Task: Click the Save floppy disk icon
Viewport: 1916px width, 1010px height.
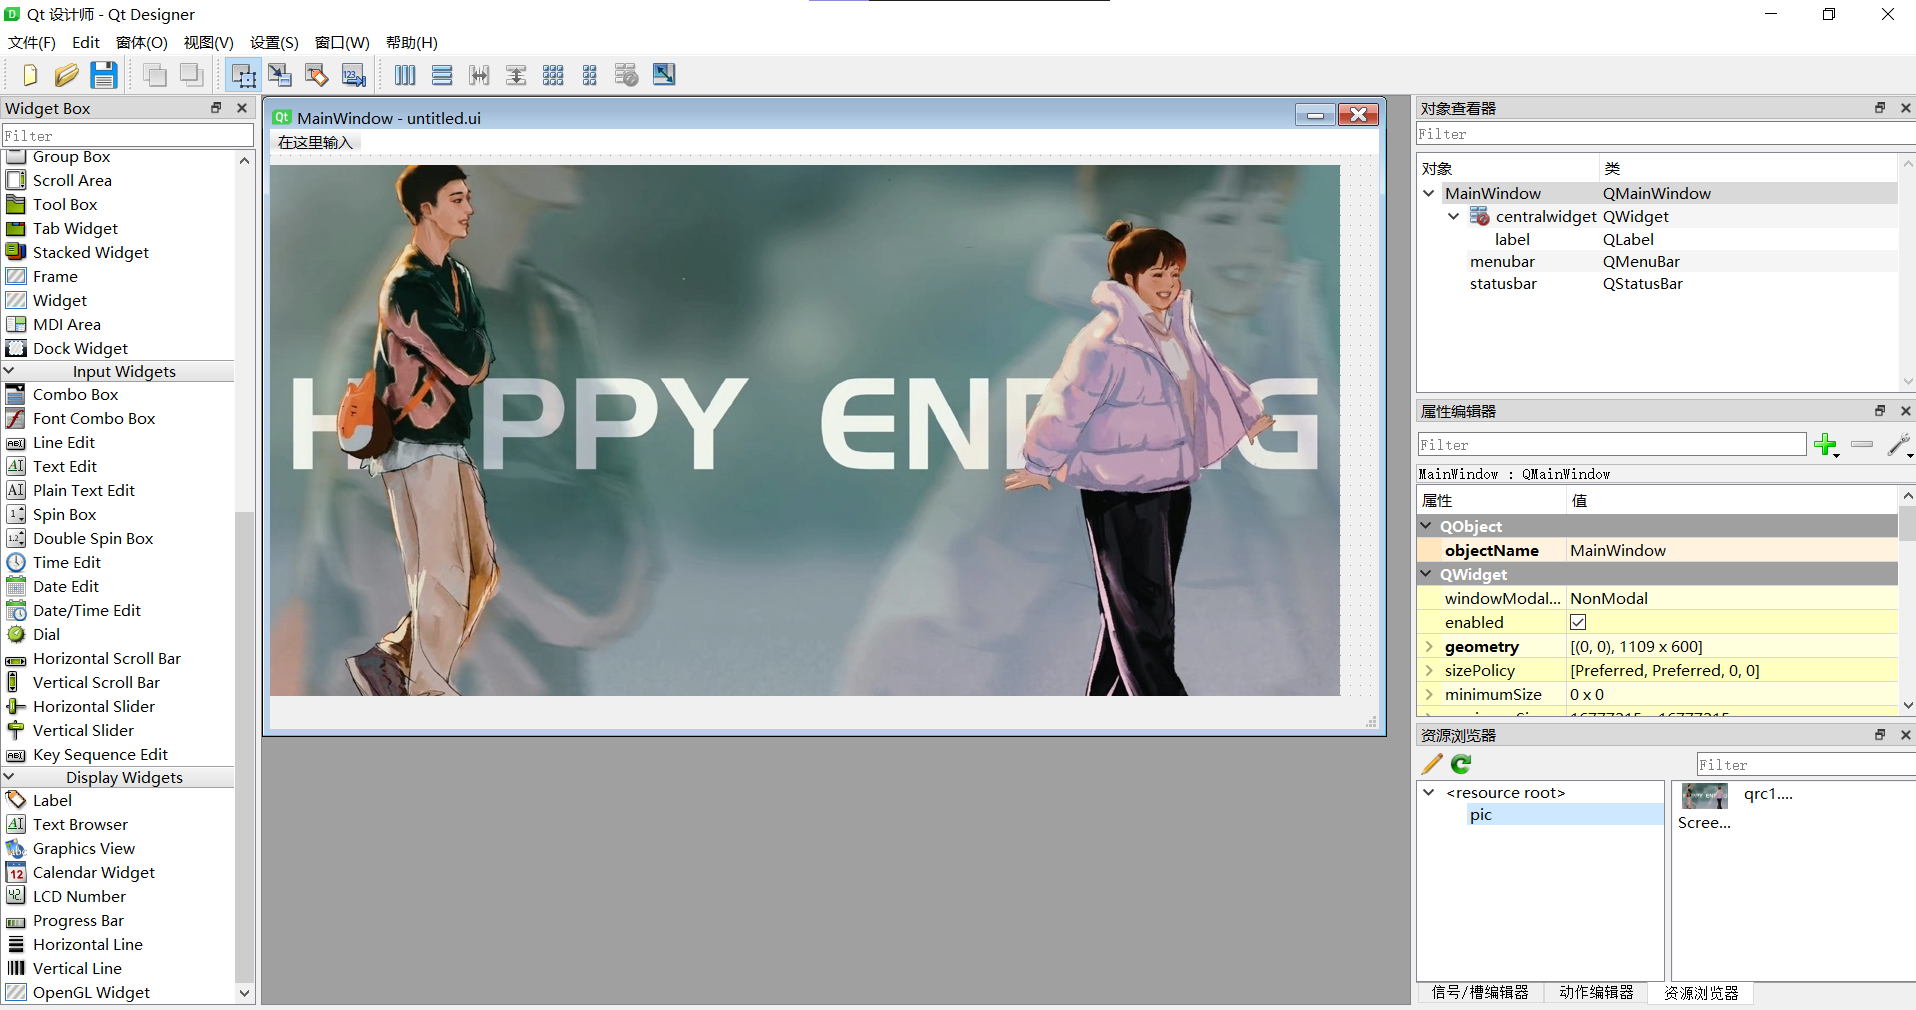Action: point(104,75)
